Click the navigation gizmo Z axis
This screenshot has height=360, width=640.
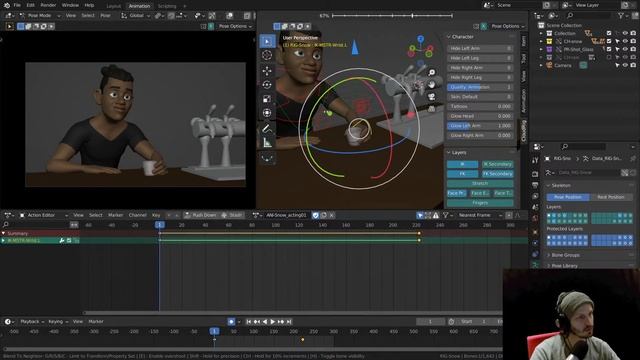420,38
